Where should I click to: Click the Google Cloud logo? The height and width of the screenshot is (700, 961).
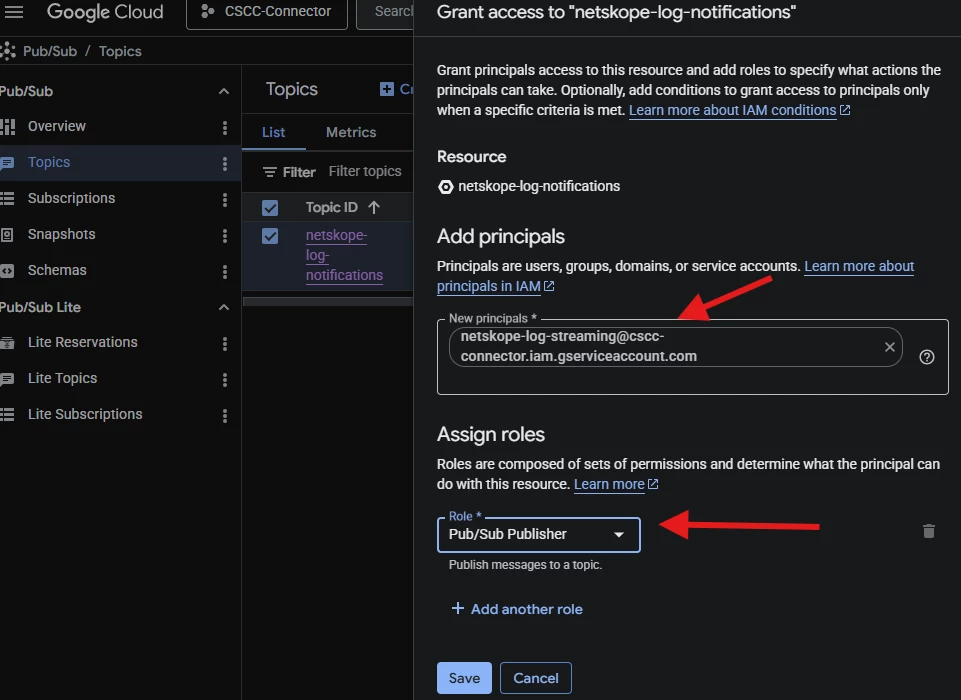coord(105,11)
